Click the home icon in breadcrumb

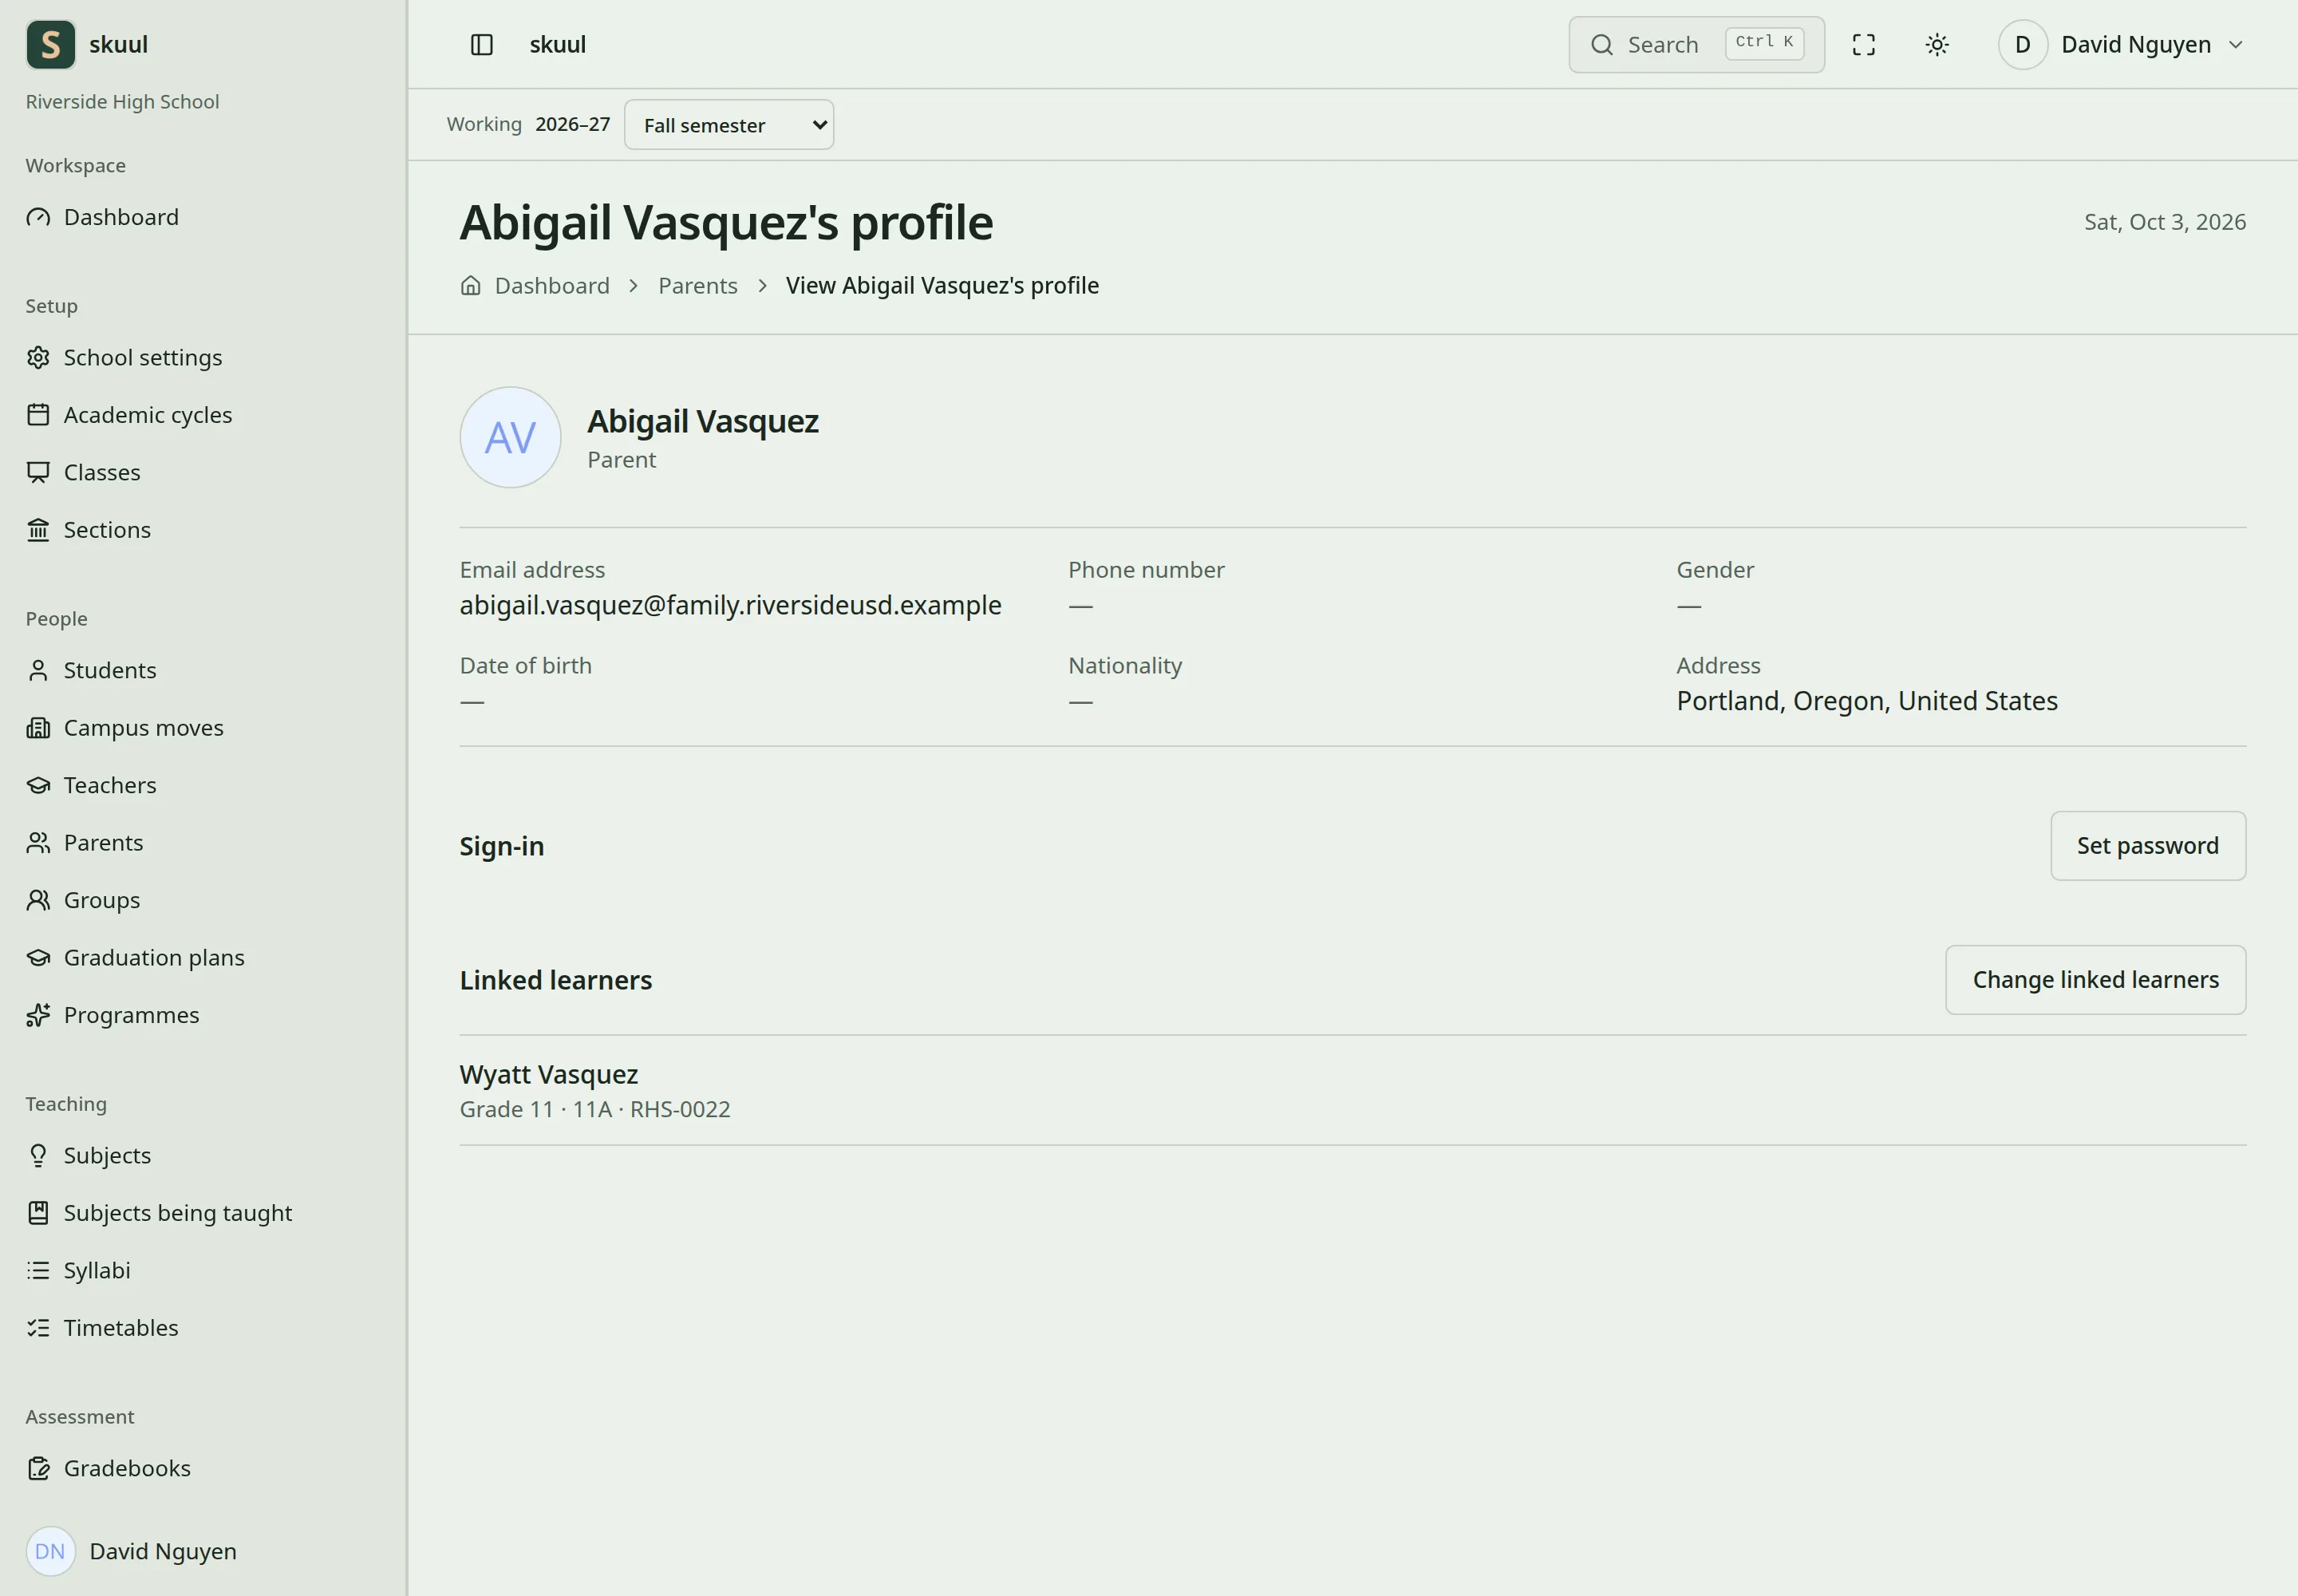click(471, 285)
